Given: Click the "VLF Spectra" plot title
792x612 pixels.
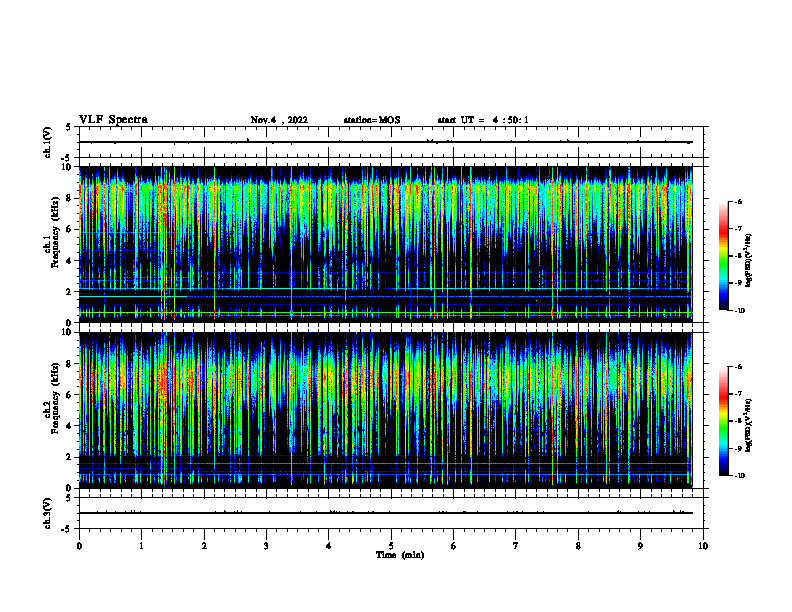Looking at the screenshot, I should [x=113, y=120].
